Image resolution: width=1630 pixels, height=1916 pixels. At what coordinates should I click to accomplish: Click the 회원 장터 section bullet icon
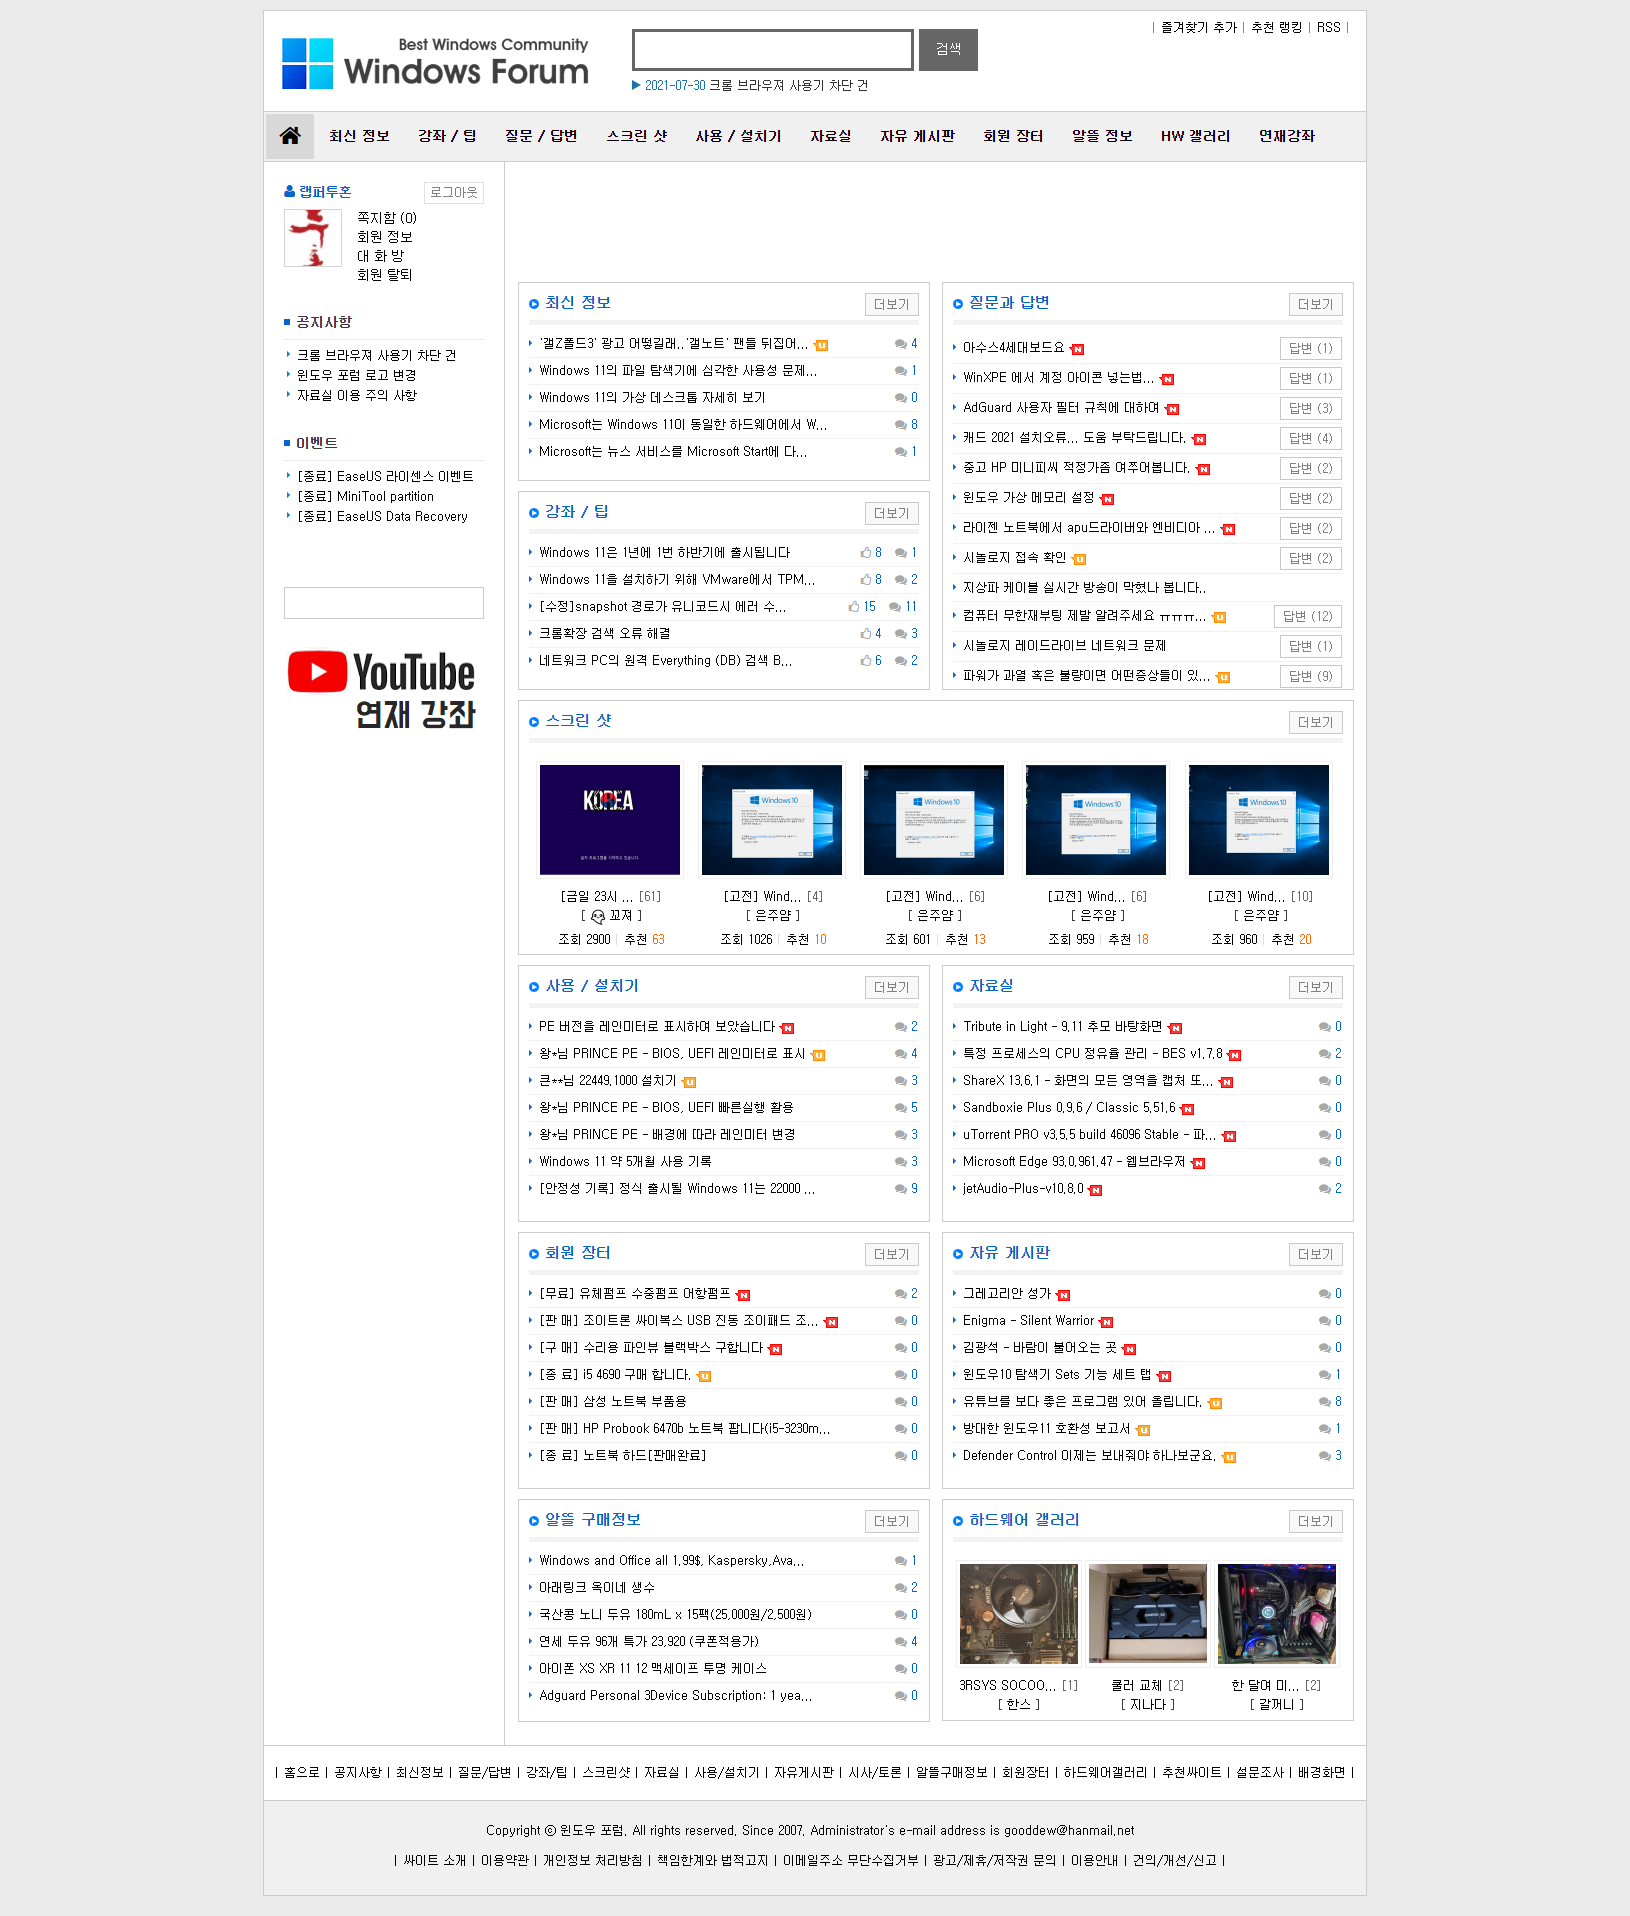point(534,1254)
